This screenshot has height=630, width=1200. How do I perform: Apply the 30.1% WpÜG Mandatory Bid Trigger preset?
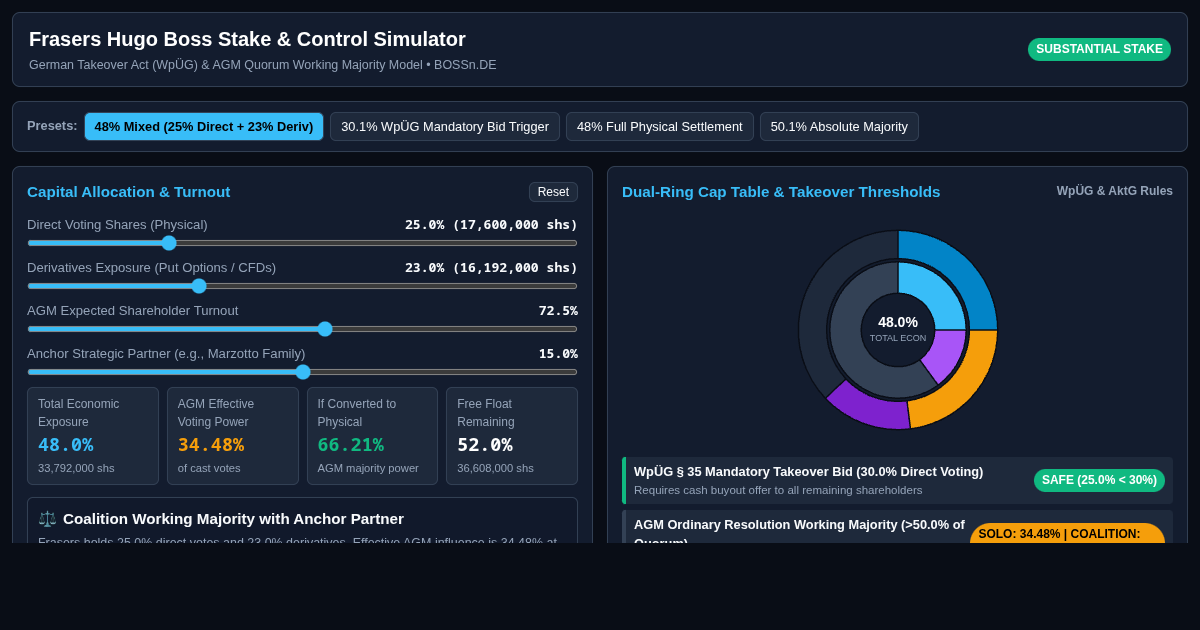[445, 127]
